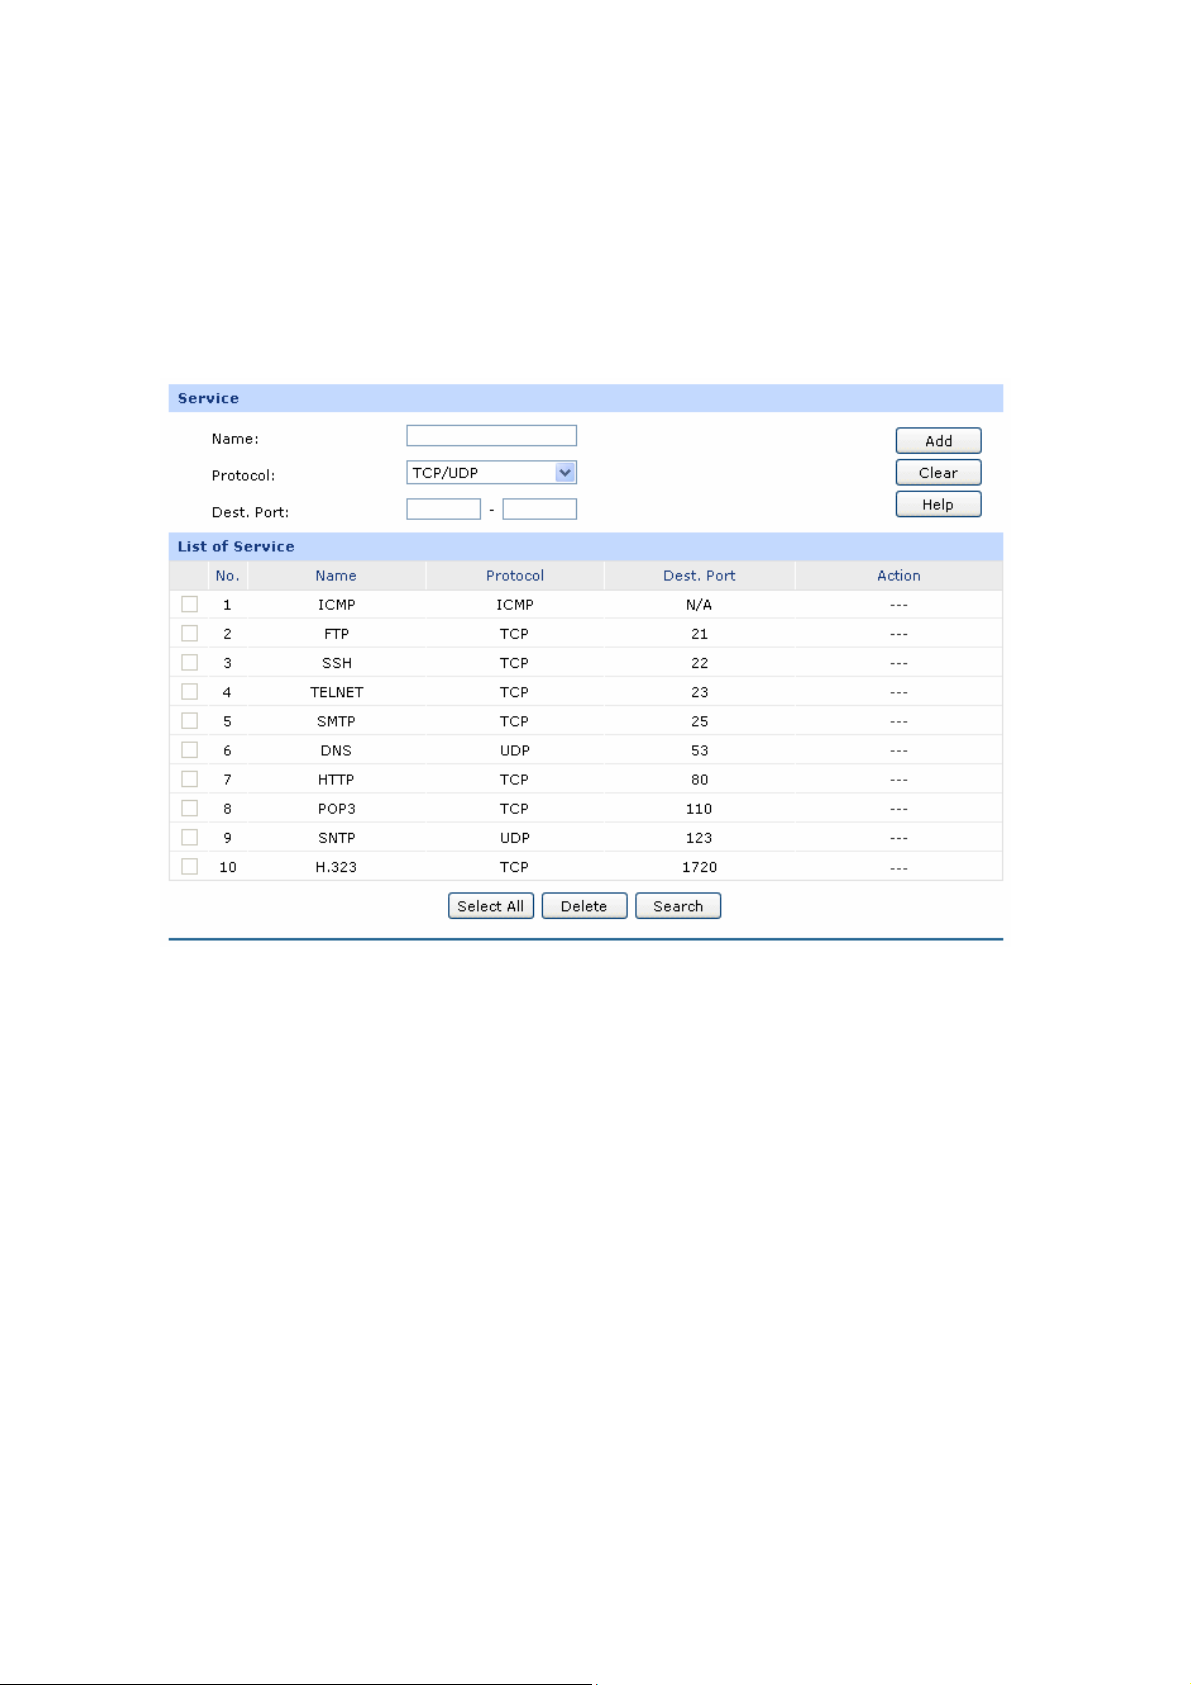Image resolution: width=1191 pixels, height=1685 pixels.
Task: Click the ending Dest. Port field
Action: click(539, 510)
